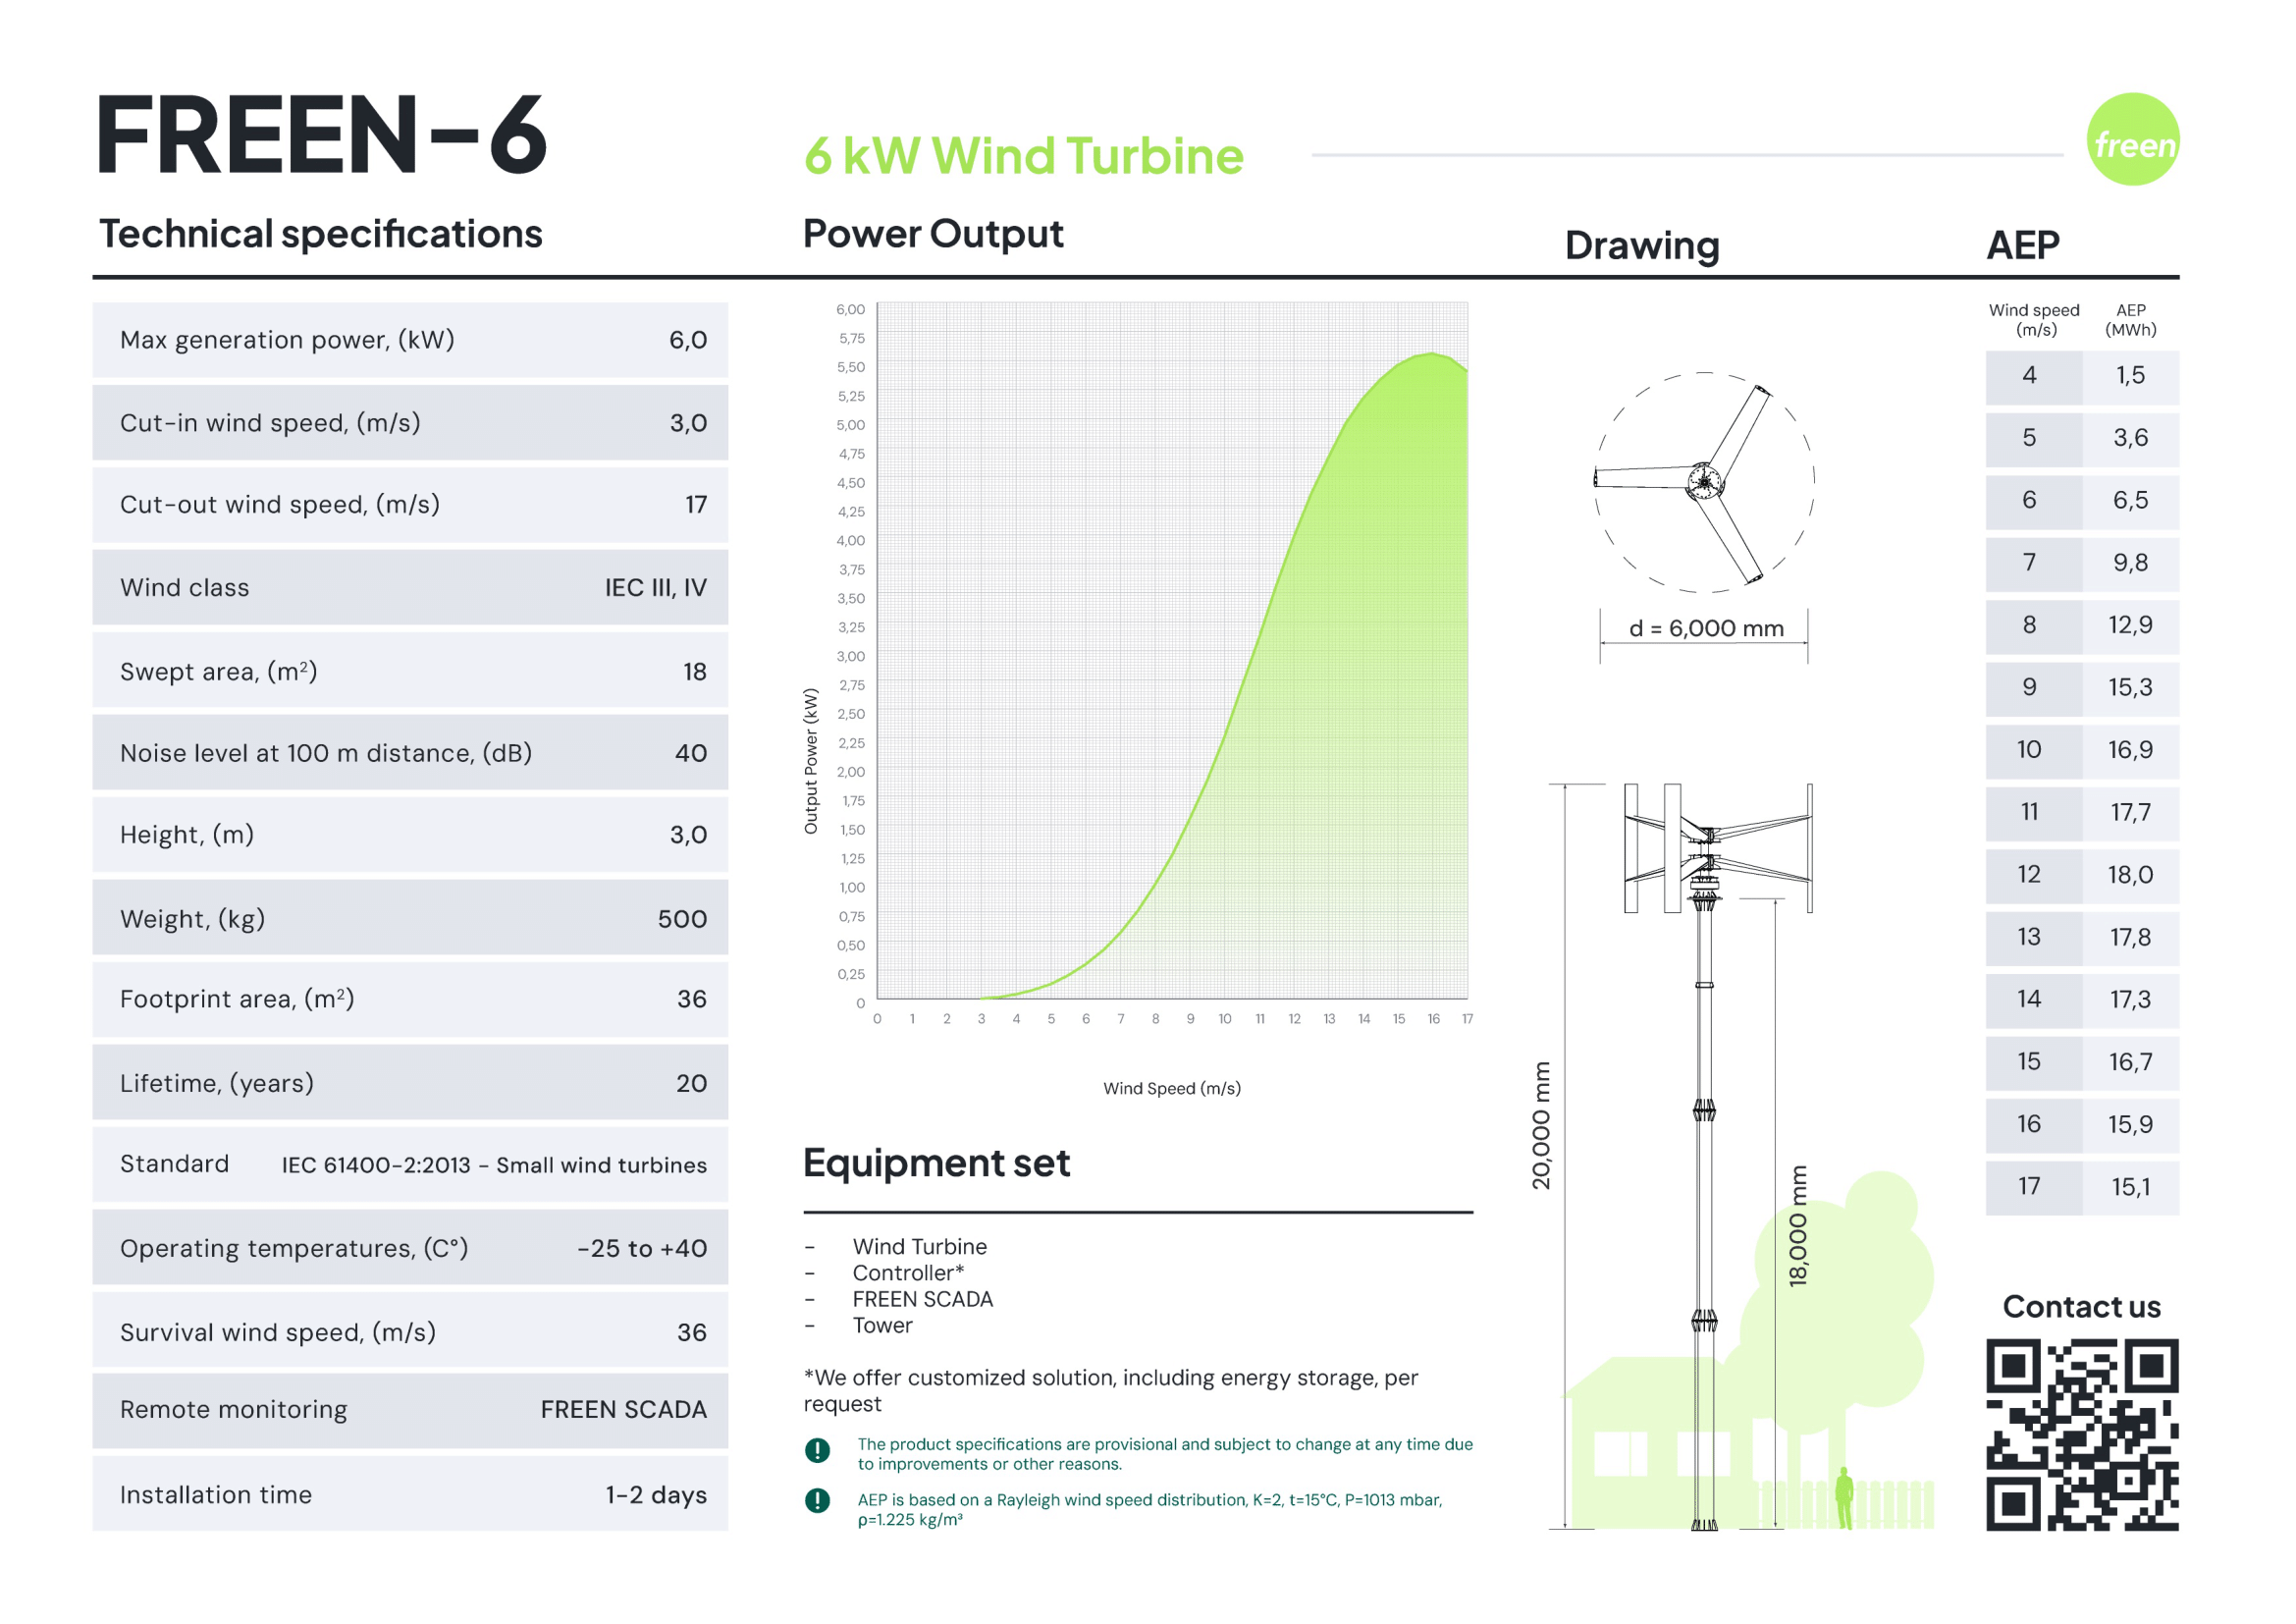The height and width of the screenshot is (1624, 2296).
Task: Click the 'Height, (m)' row label
Action: [x=187, y=835]
